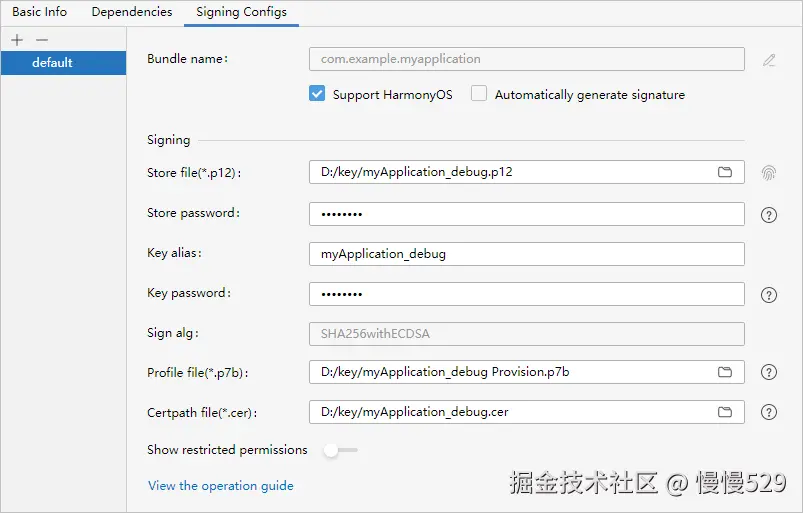The height and width of the screenshot is (513, 803).
Task: Click the Key alias field
Action: (x=526, y=254)
